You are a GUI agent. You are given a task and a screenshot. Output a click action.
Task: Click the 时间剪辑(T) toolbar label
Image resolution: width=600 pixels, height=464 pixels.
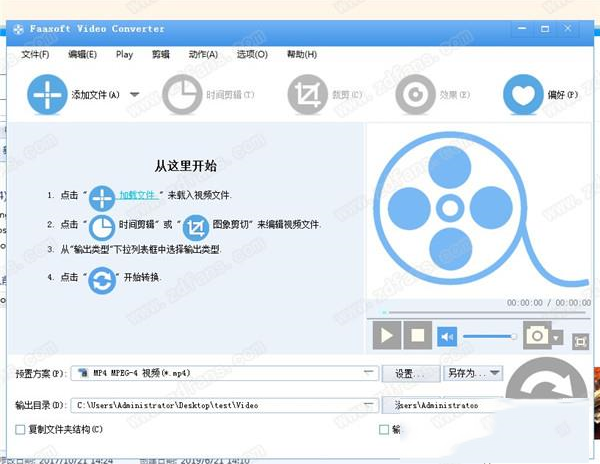point(230,94)
